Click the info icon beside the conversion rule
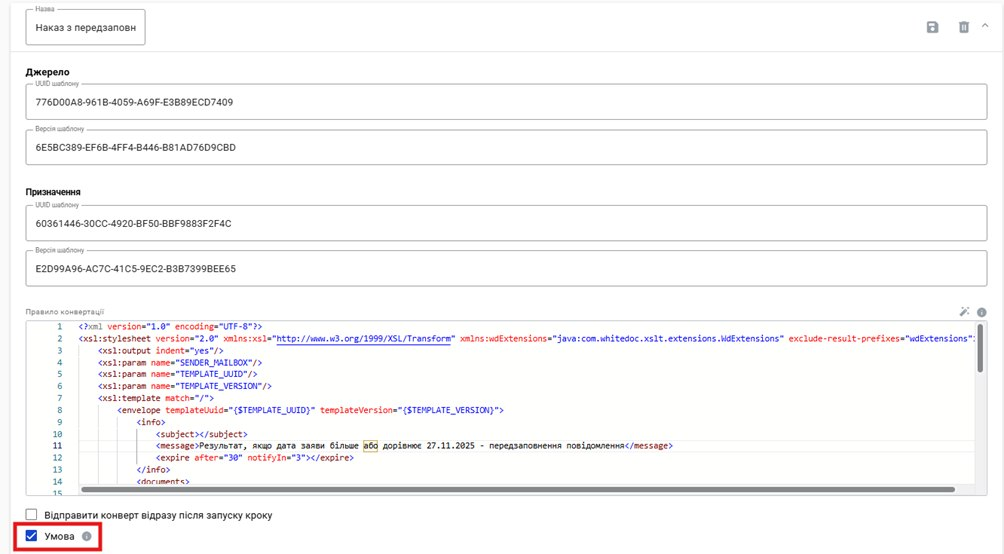This screenshot has height=554, width=1004. (x=982, y=312)
